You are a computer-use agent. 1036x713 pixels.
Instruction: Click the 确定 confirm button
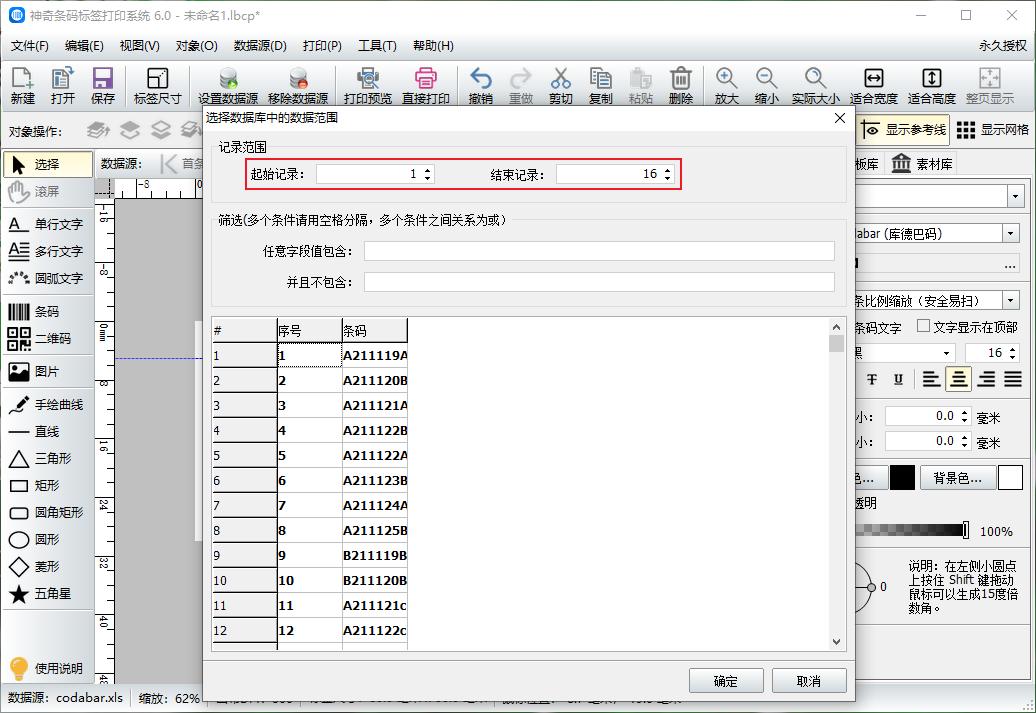[726, 680]
